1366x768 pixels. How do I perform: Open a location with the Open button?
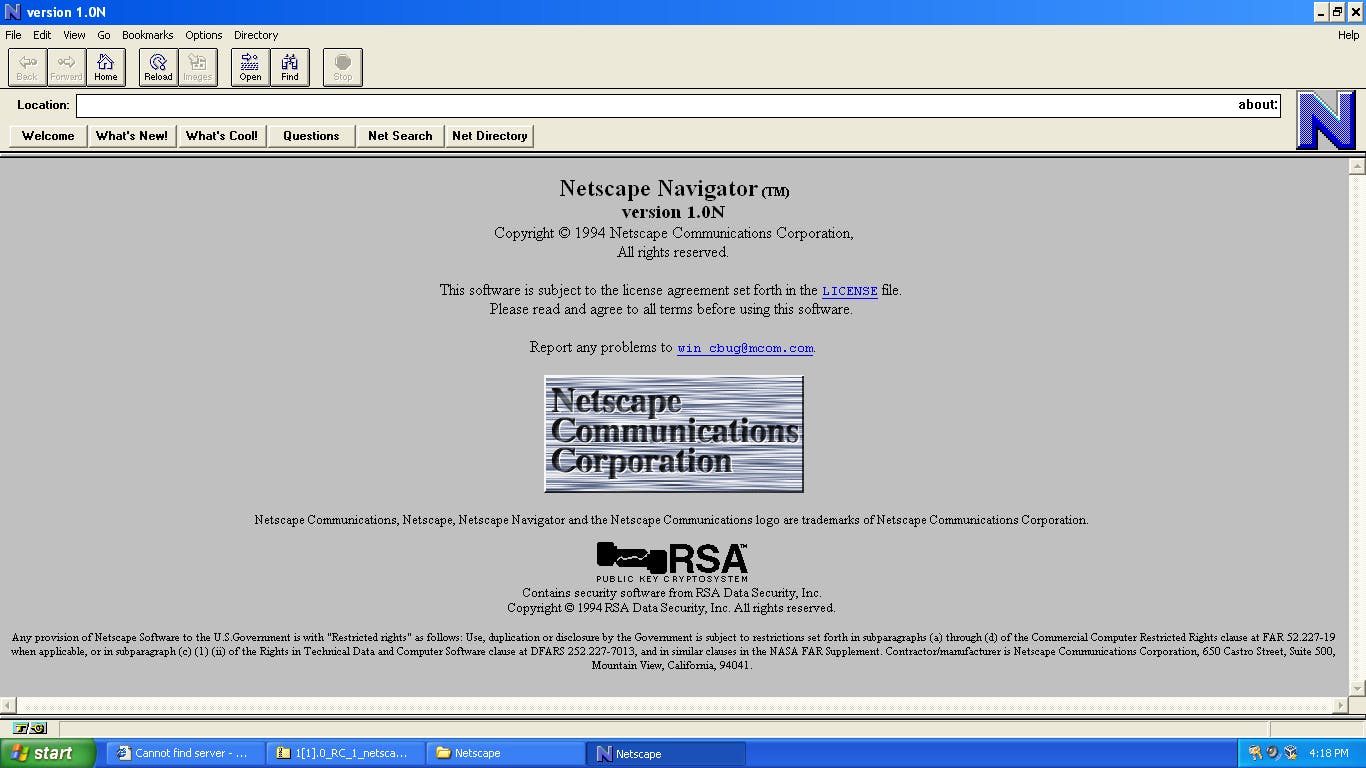coord(250,67)
